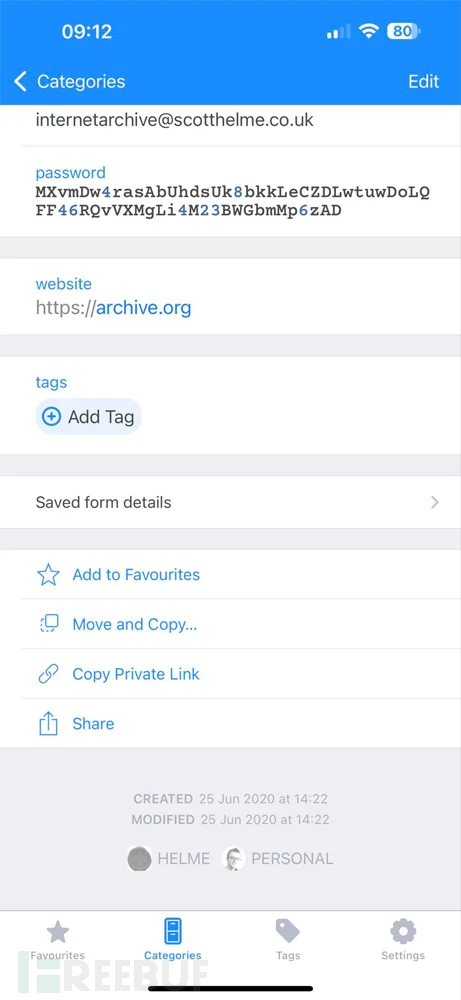461x1000 pixels.
Task: Tap the Add Tag button
Action: coord(88,417)
